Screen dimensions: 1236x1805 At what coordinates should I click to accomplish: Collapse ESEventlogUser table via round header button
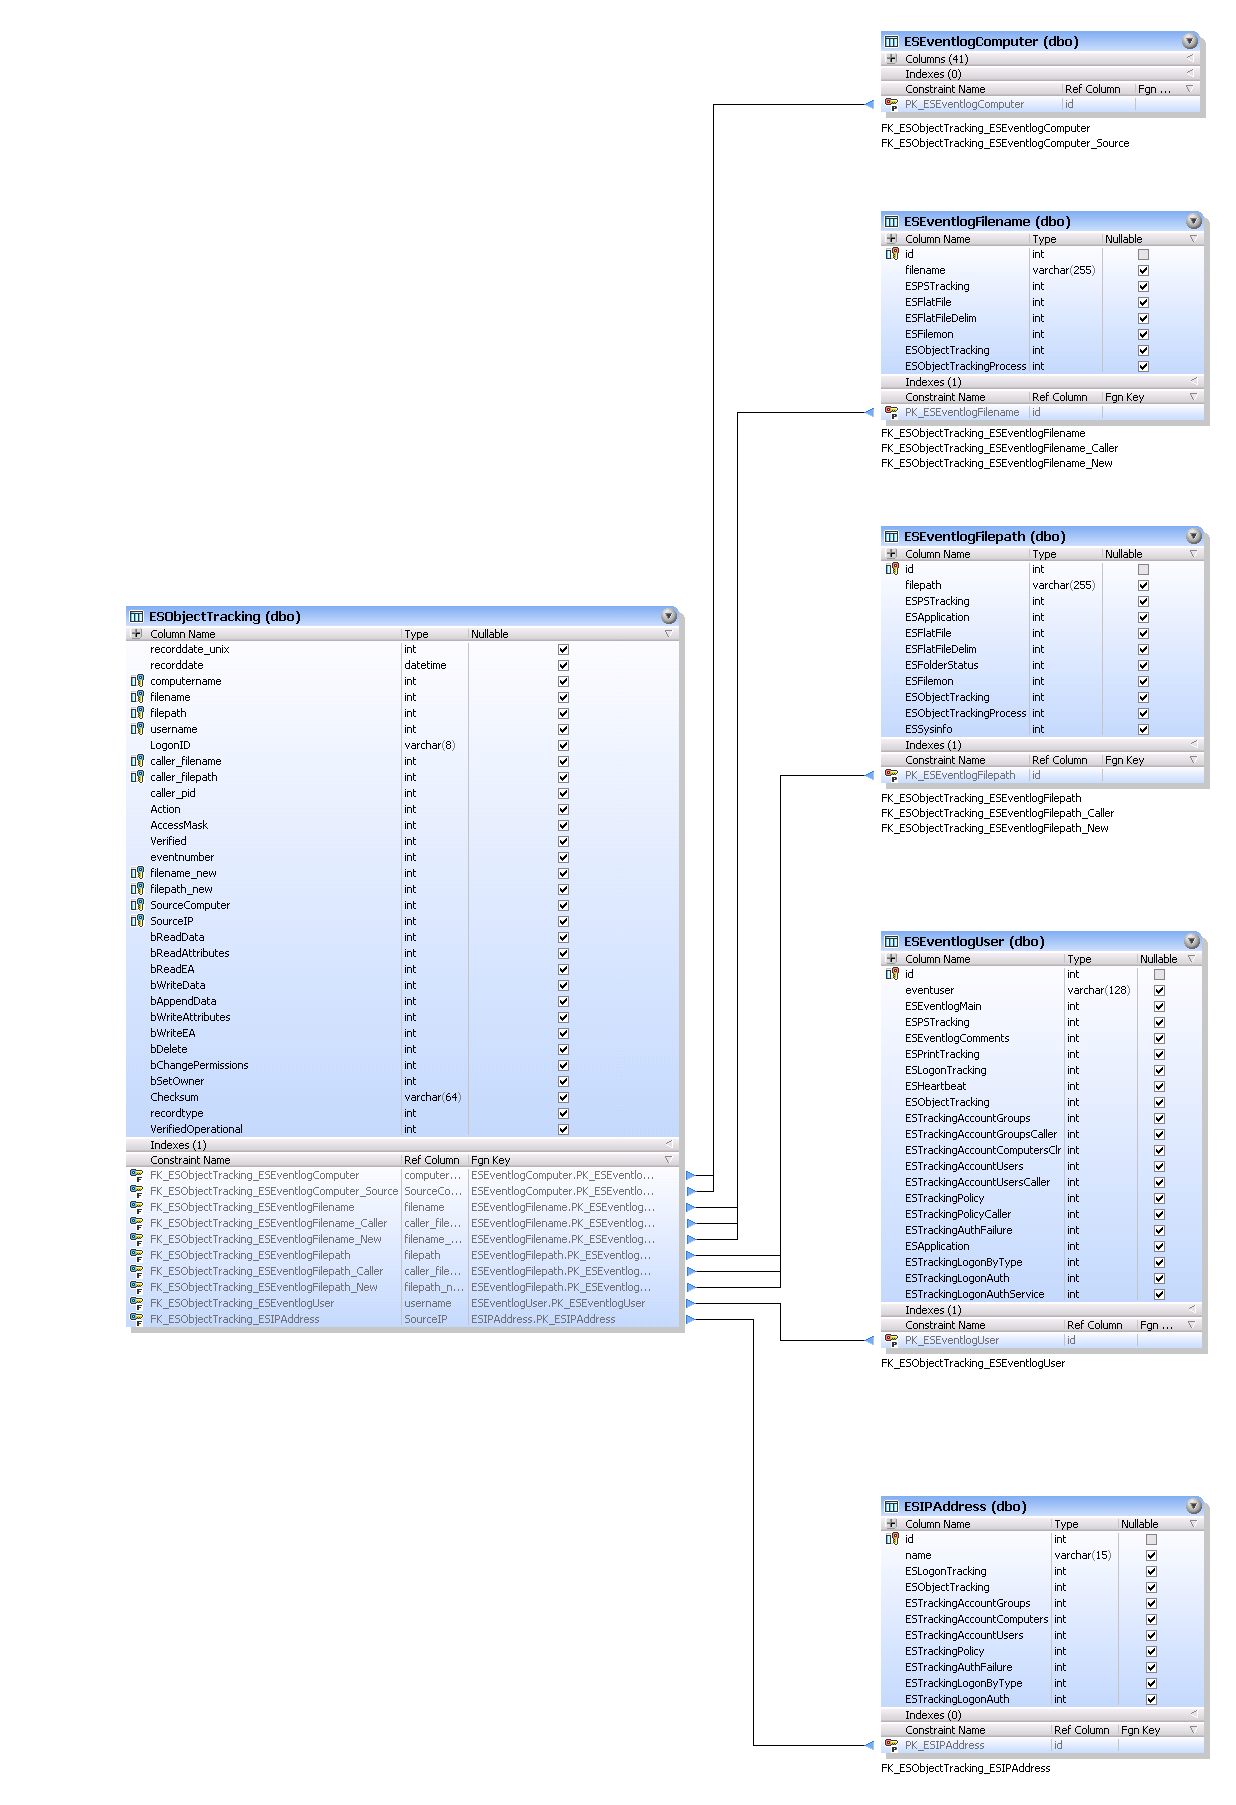(1192, 941)
